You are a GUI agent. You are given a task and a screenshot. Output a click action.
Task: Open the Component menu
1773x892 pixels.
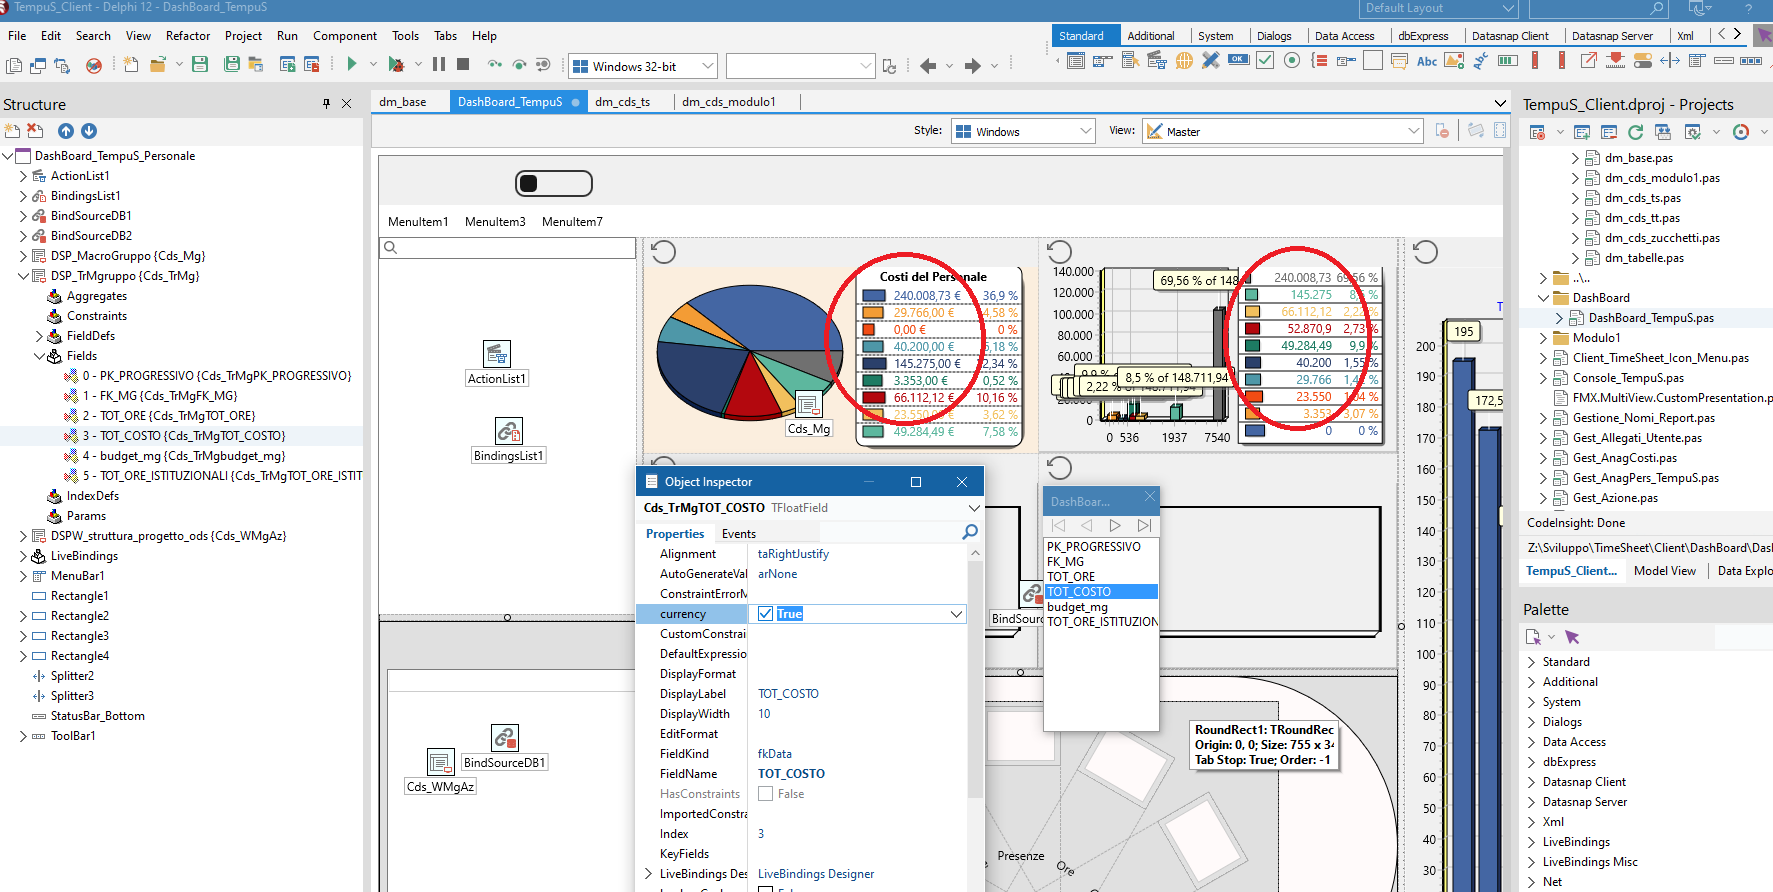pos(345,36)
